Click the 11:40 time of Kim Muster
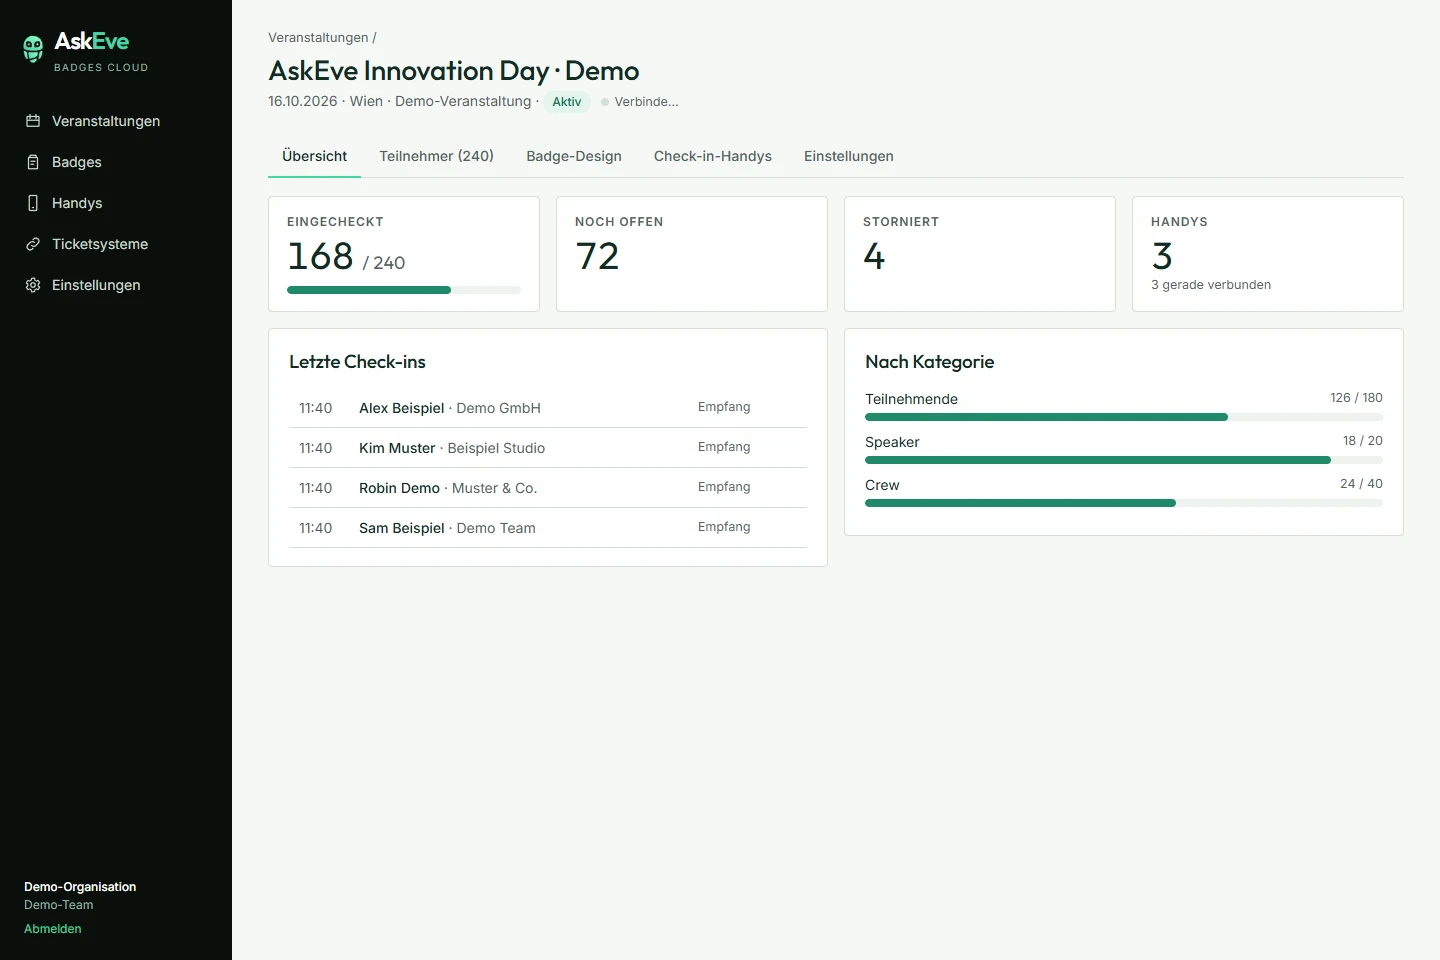Image resolution: width=1440 pixels, height=960 pixels. click(x=315, y=448)
